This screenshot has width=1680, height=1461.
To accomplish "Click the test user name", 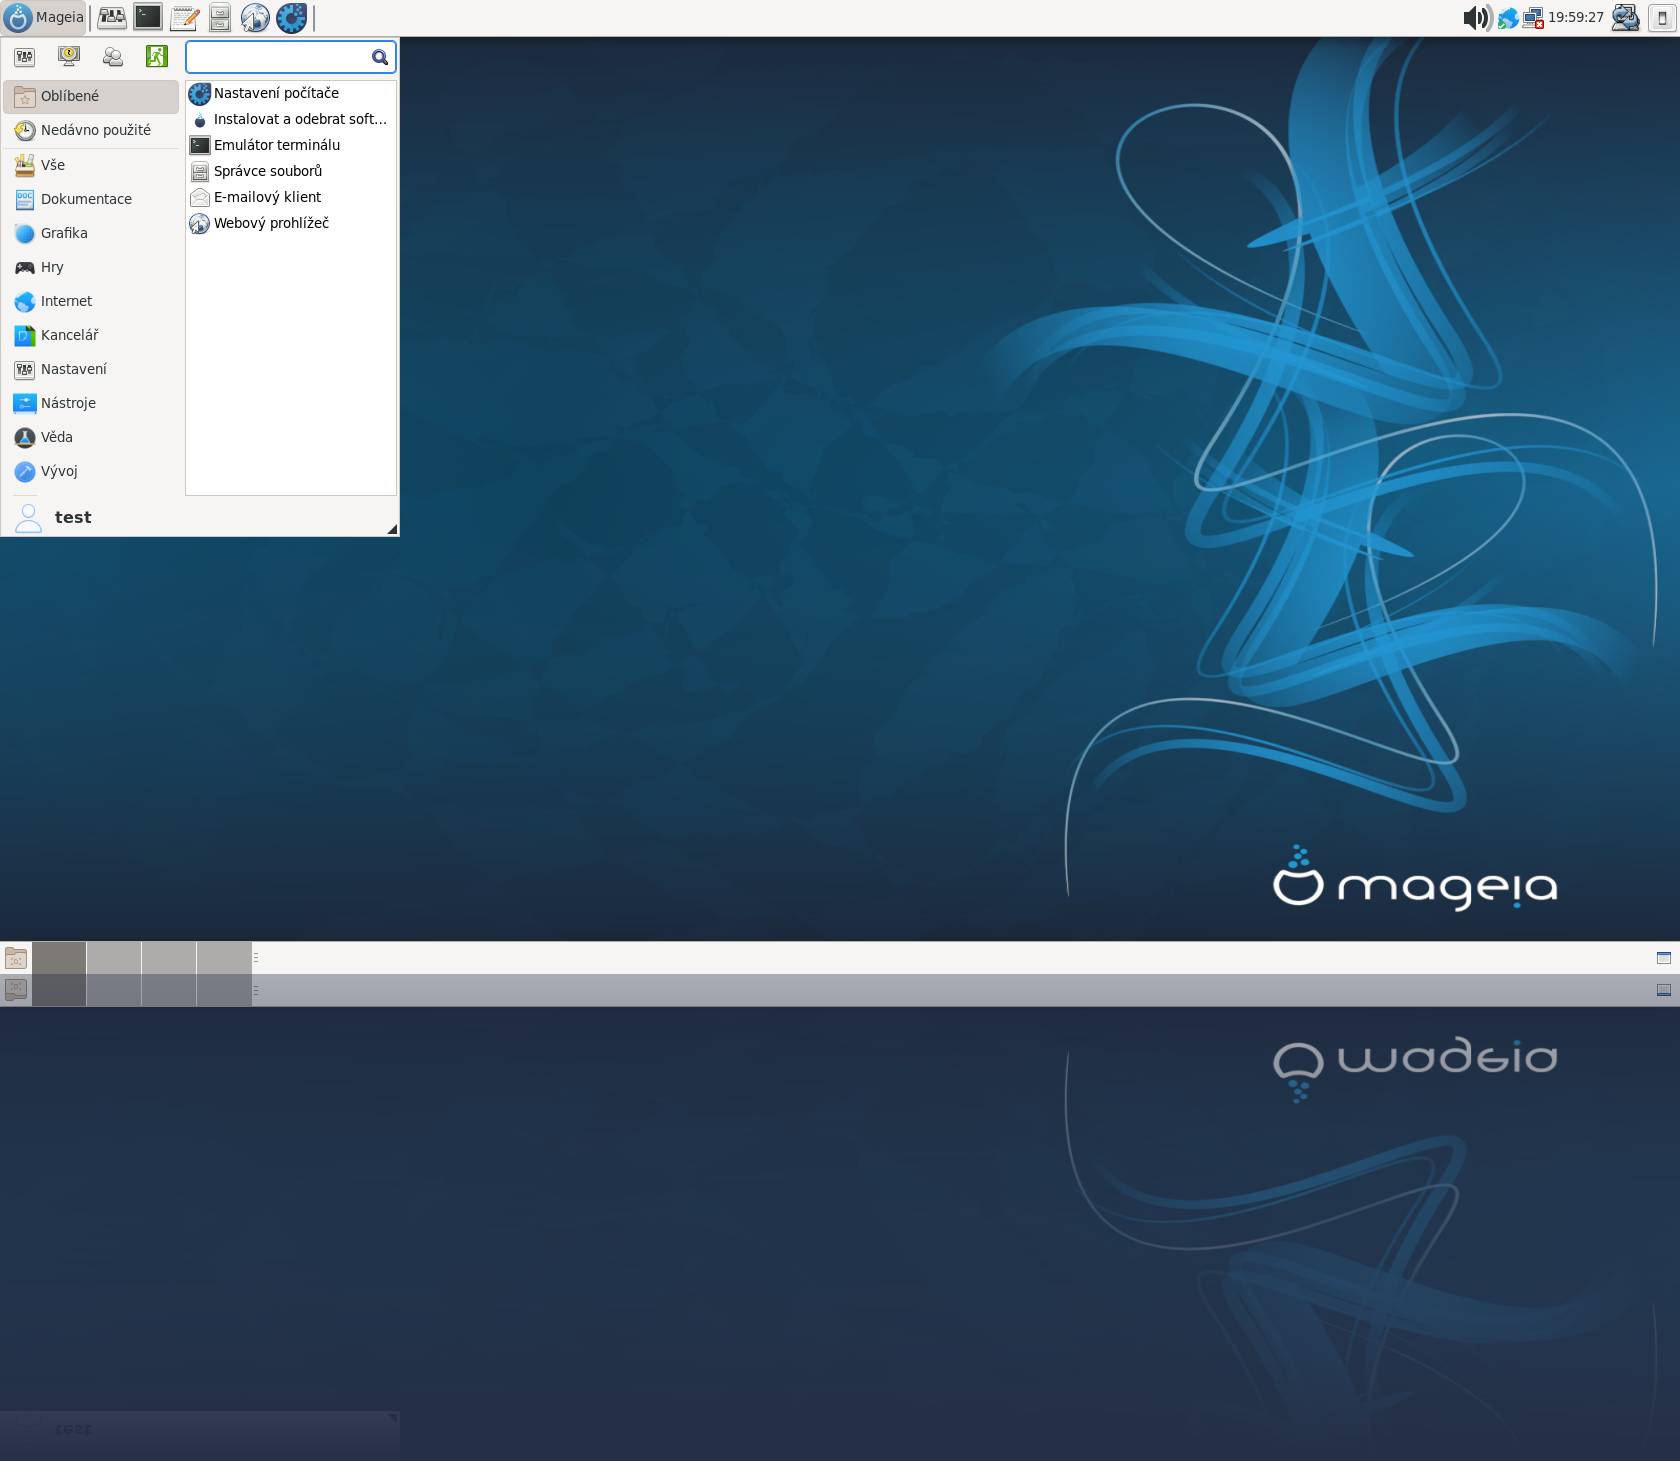I will (73, 517).
